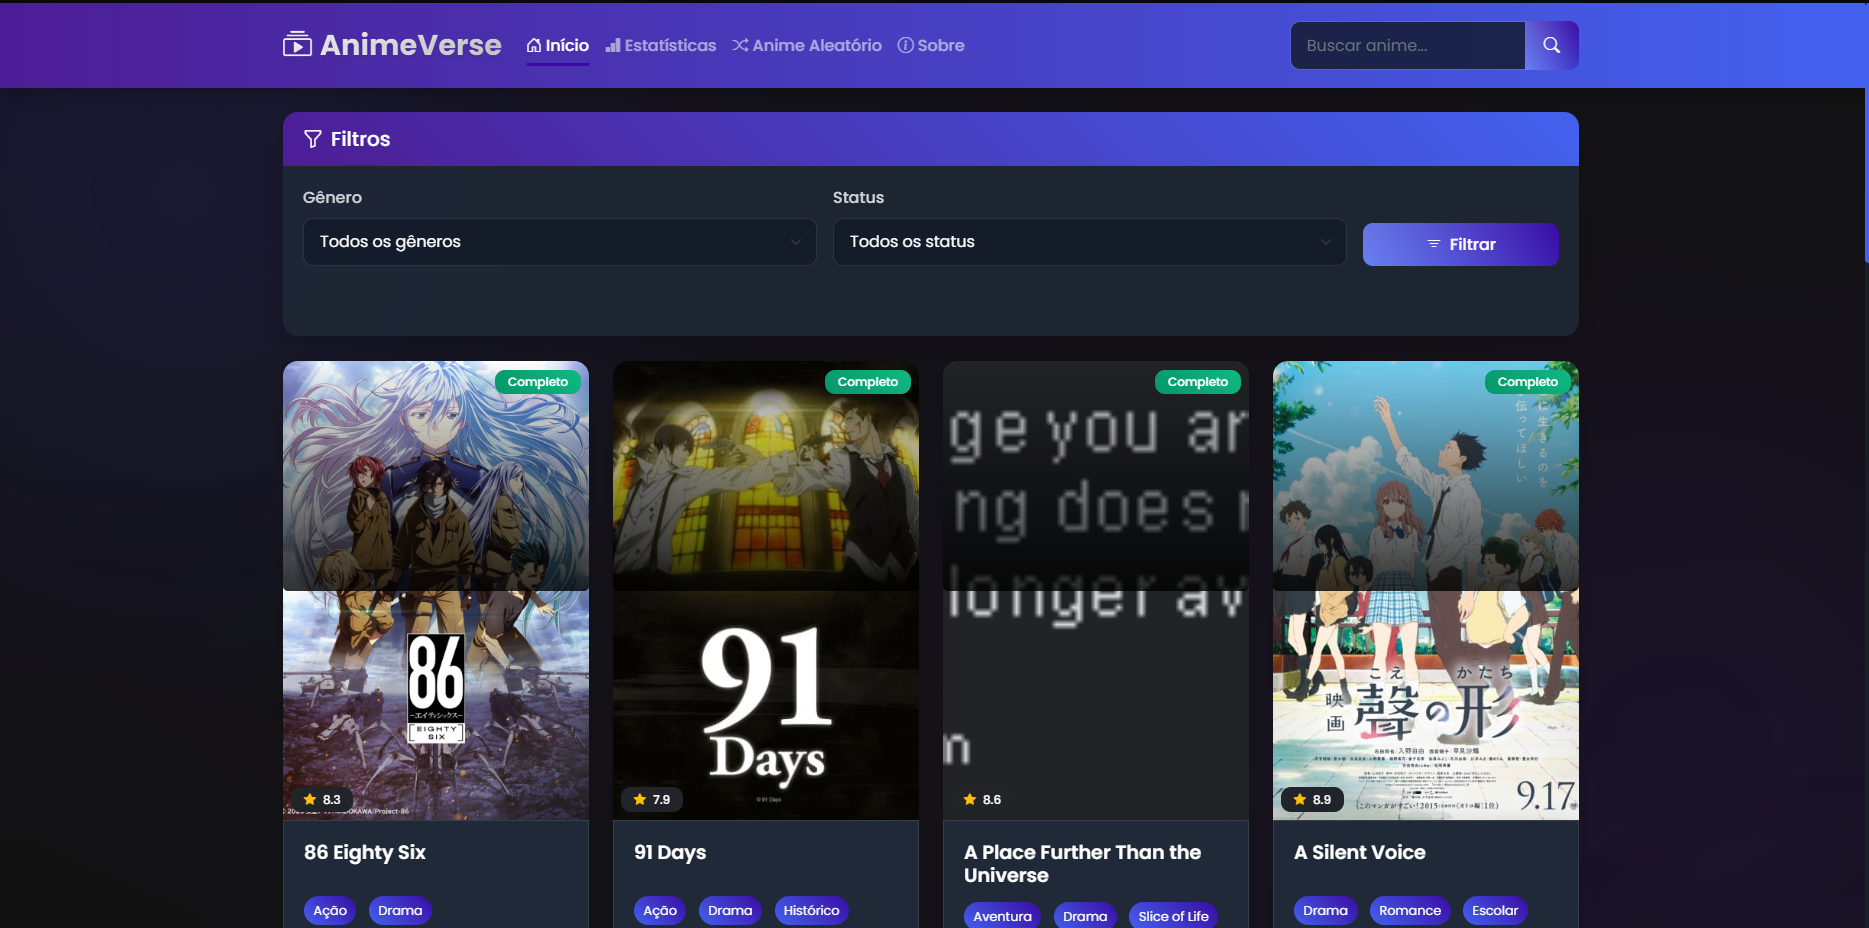Pick an Anime Aleatório from the navbar
The height and width of the screenshot is (928, 1869).
point(807,45)
